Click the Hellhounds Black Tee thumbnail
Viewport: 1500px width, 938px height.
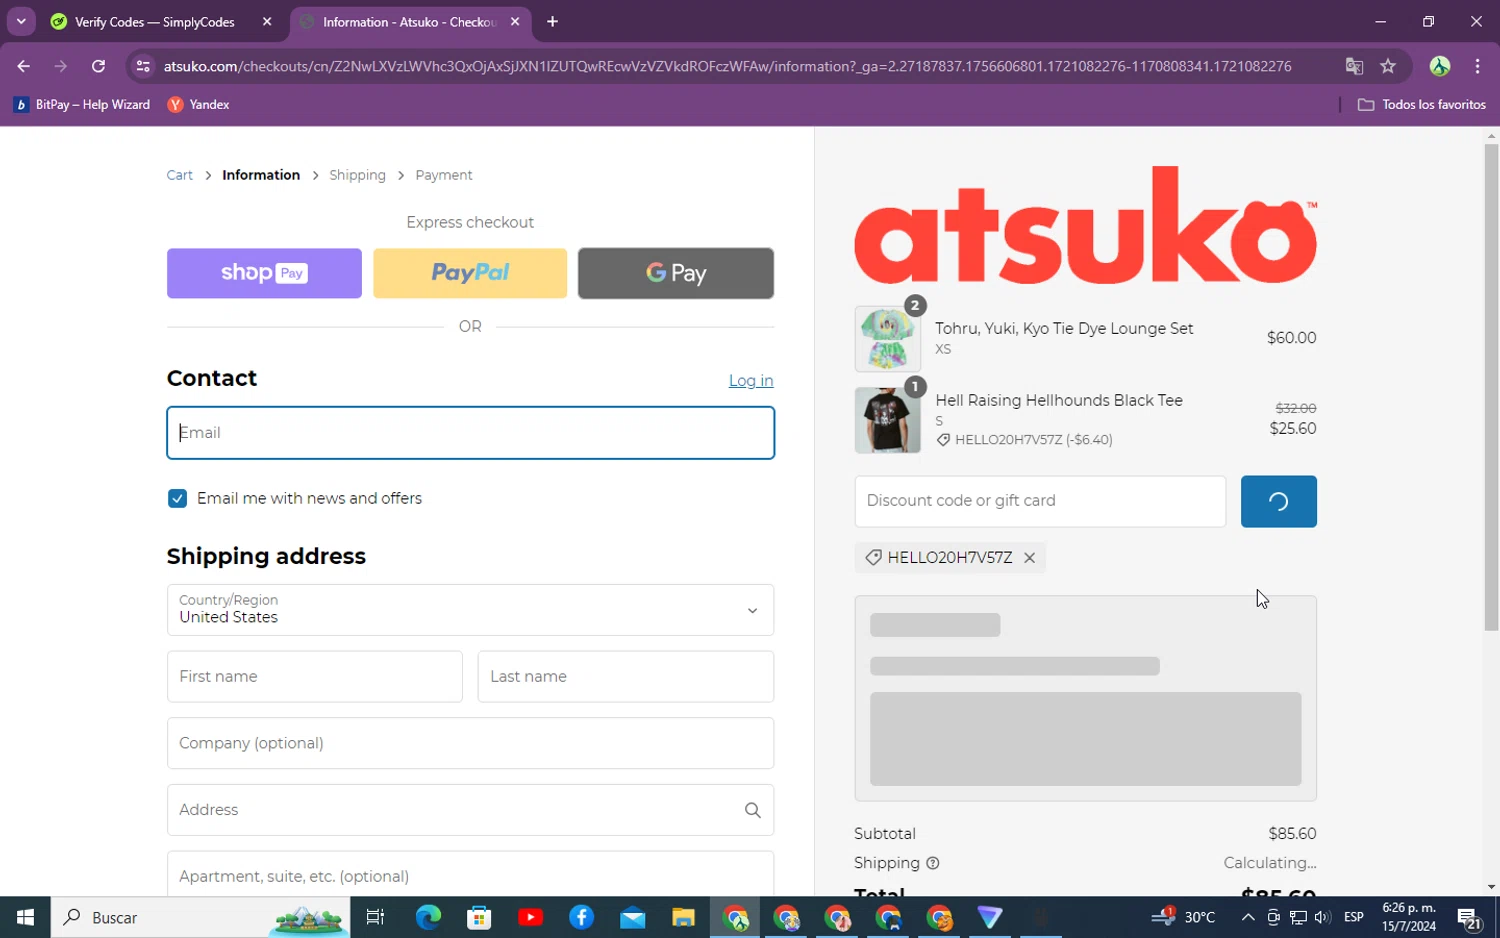click(x=888, y=420)
